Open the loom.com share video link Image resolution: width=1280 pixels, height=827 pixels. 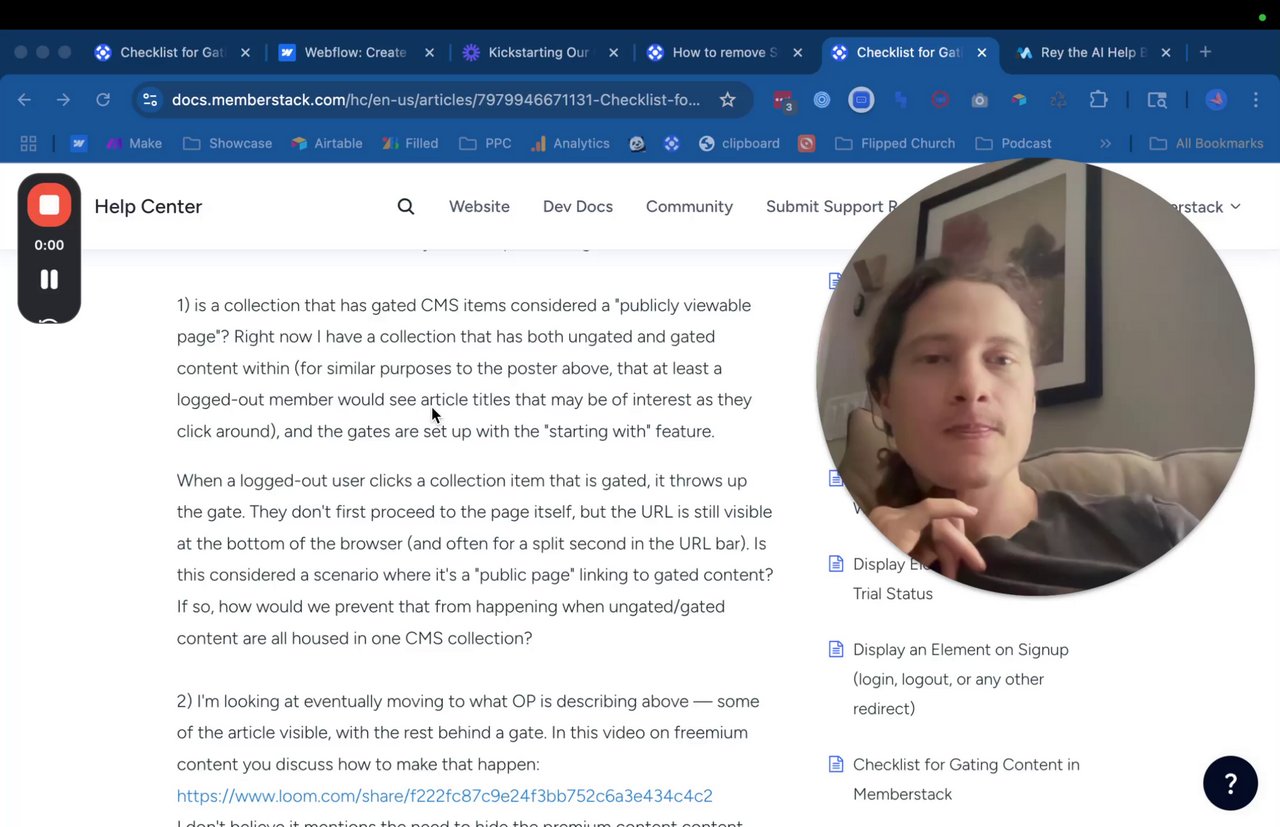click(445, 796)
